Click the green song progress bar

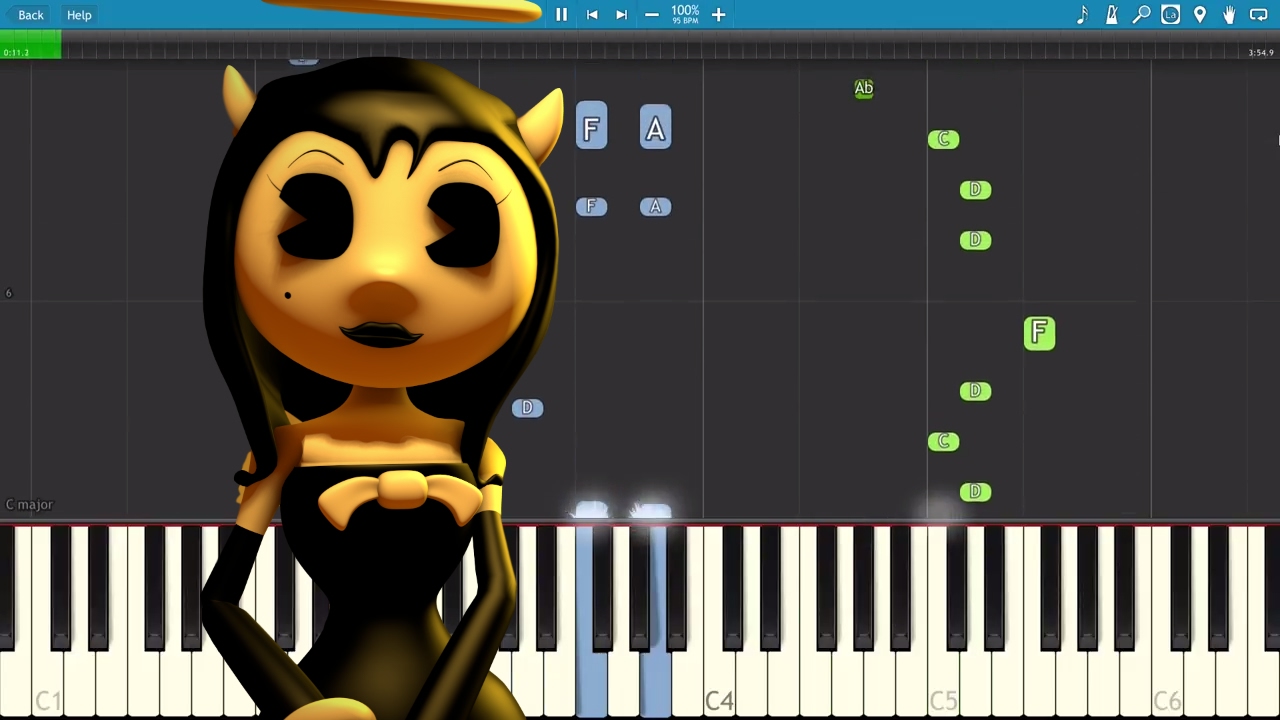click(x=31, y=45)
